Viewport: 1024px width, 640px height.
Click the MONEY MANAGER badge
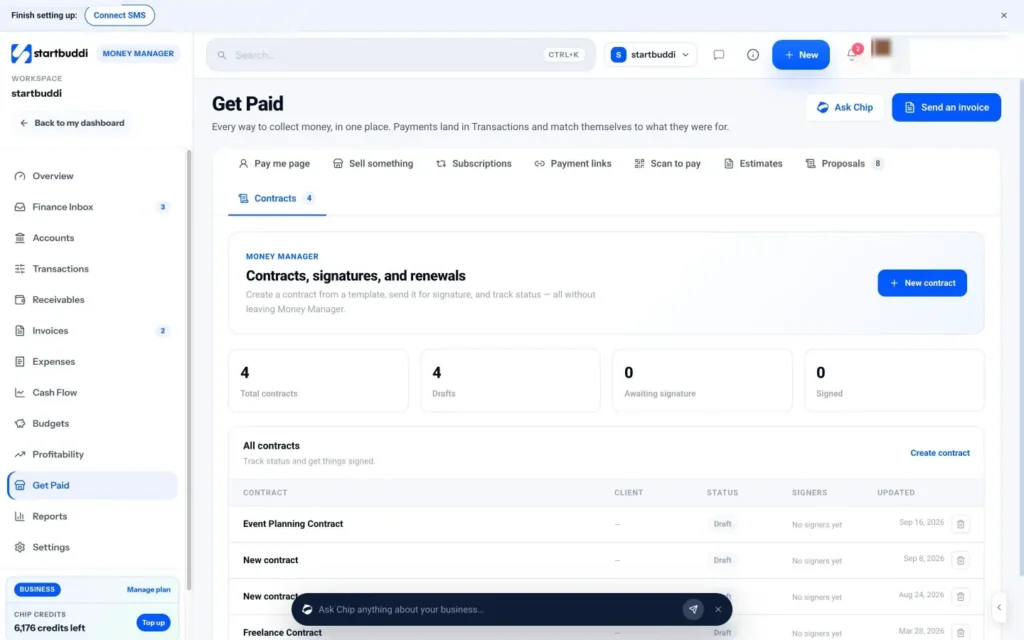pos(138,54)
